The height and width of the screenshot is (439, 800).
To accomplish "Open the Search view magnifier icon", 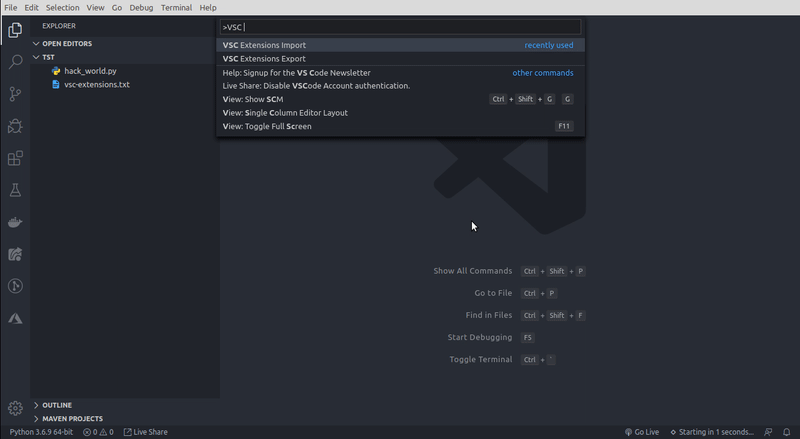I will [15, 62].
